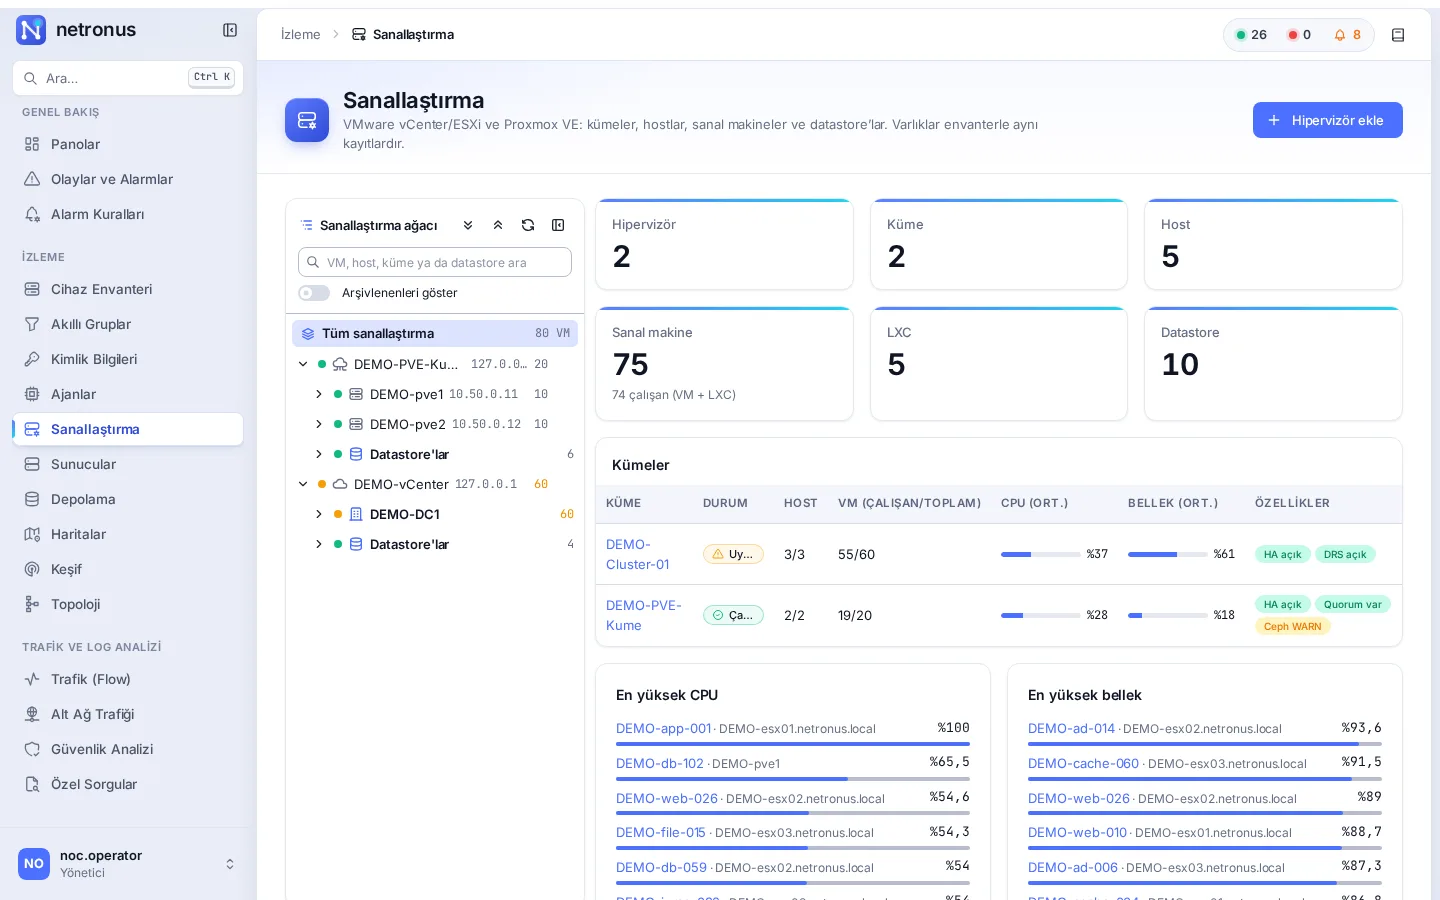Open Kimlik Bilgileri
This screenshot has height=900, width=1440.
[x=128, y=359]
